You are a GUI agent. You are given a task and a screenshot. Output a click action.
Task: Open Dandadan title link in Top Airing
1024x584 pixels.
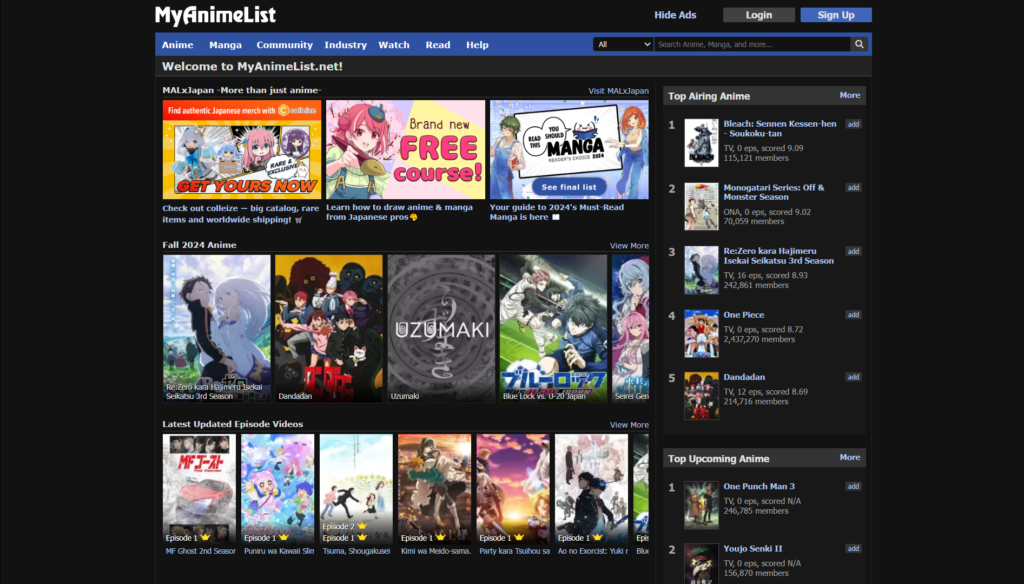click(744, 377)
